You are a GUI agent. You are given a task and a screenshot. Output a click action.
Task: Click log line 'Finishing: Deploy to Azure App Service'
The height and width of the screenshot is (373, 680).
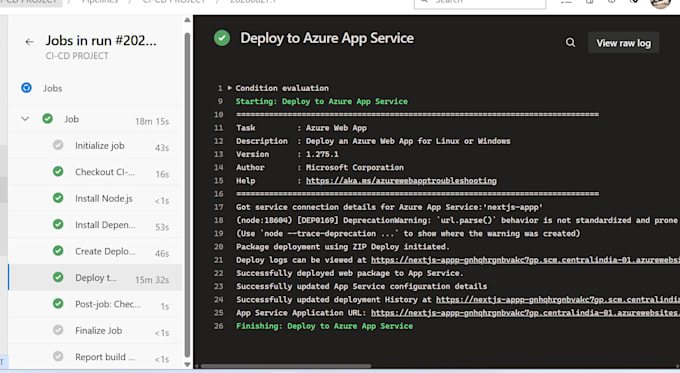324,326
